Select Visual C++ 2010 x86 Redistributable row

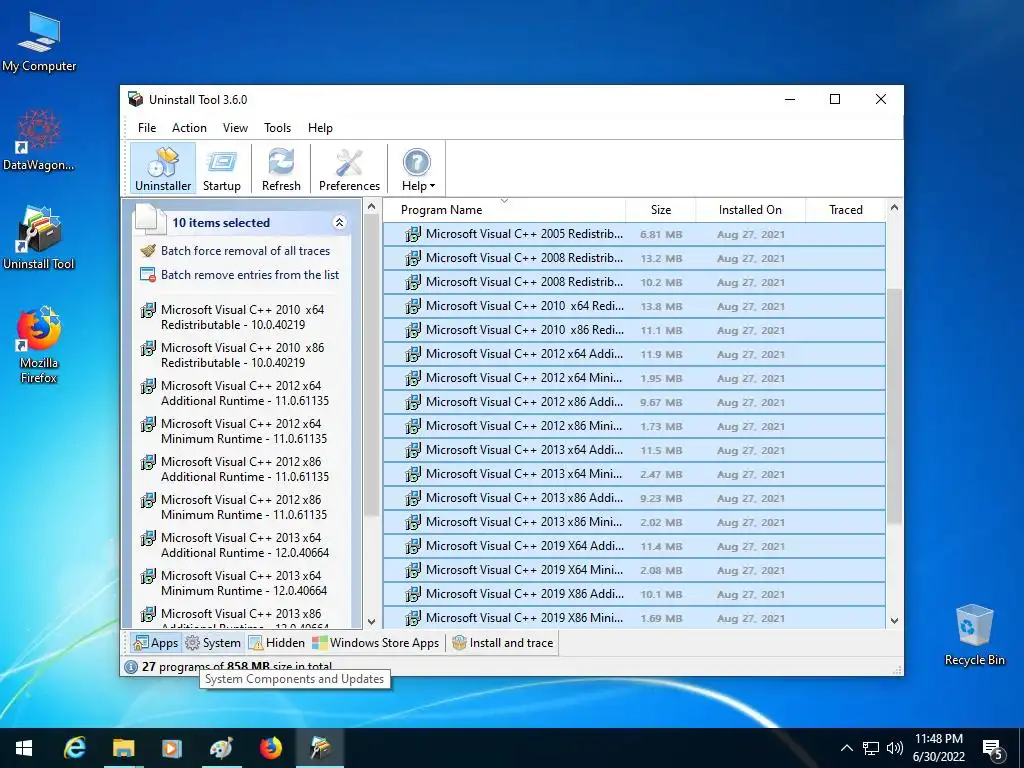[x=634, y=330]
